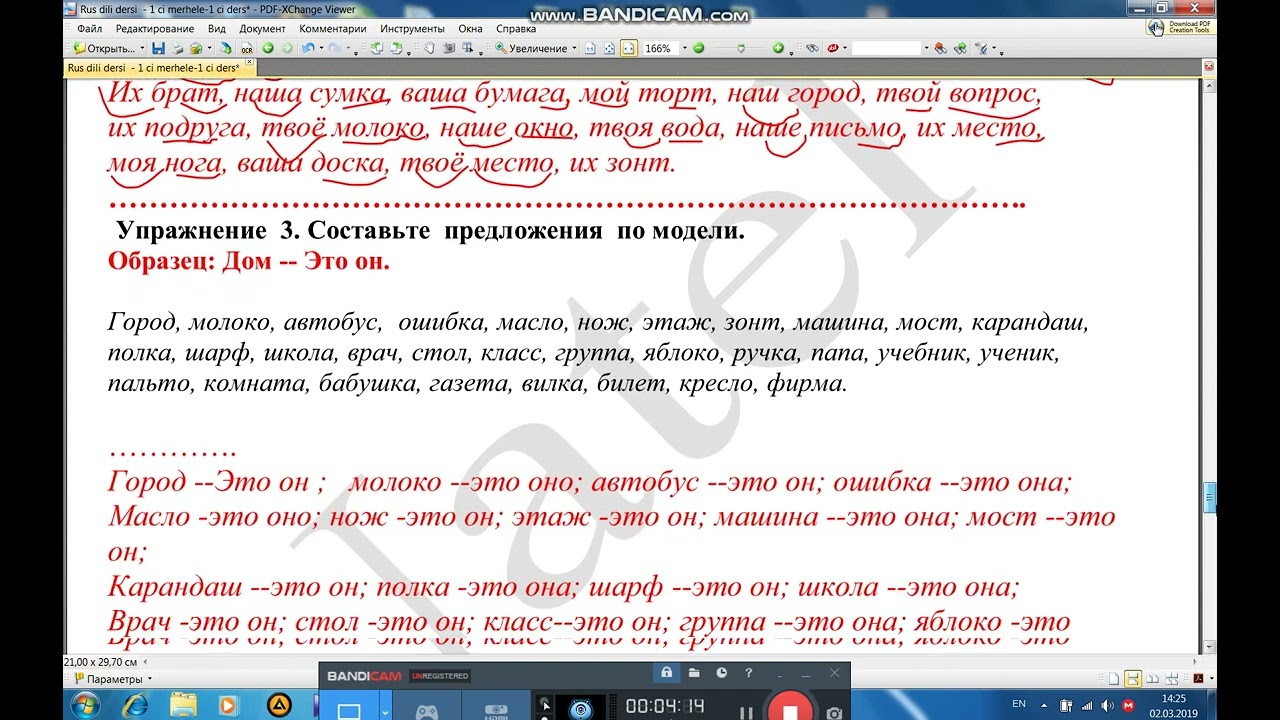Click the Bandicam lock icon
The width and height of the screenshot is (1280, 720).
tap(666, 673)
